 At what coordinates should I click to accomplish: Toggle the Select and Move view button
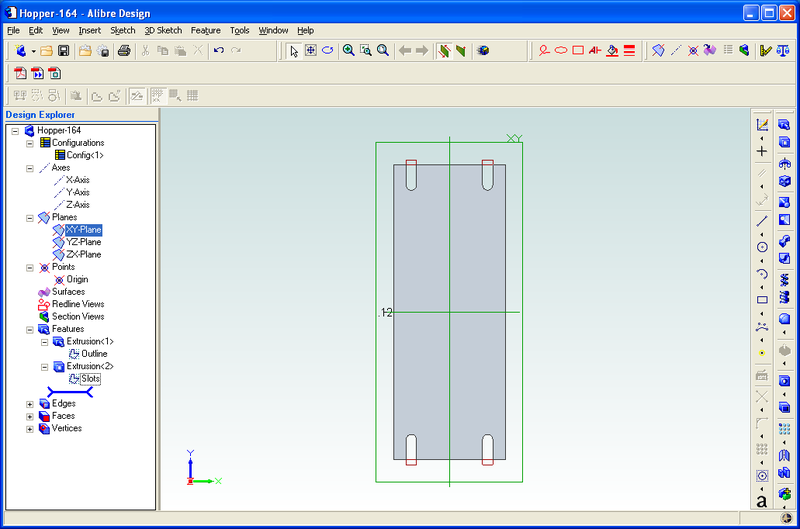pyautogui.click(x=311, y=50)
